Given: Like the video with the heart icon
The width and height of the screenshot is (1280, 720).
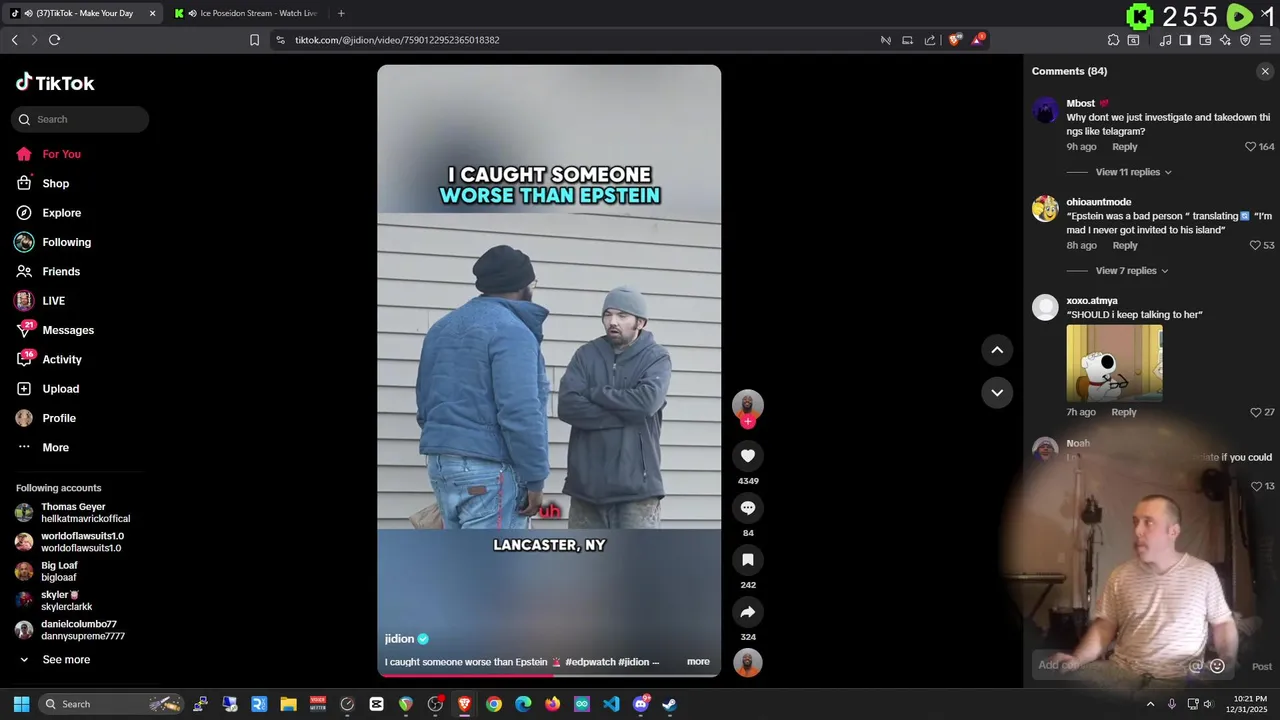Looking at the screenshot, I should click(748, 456).
